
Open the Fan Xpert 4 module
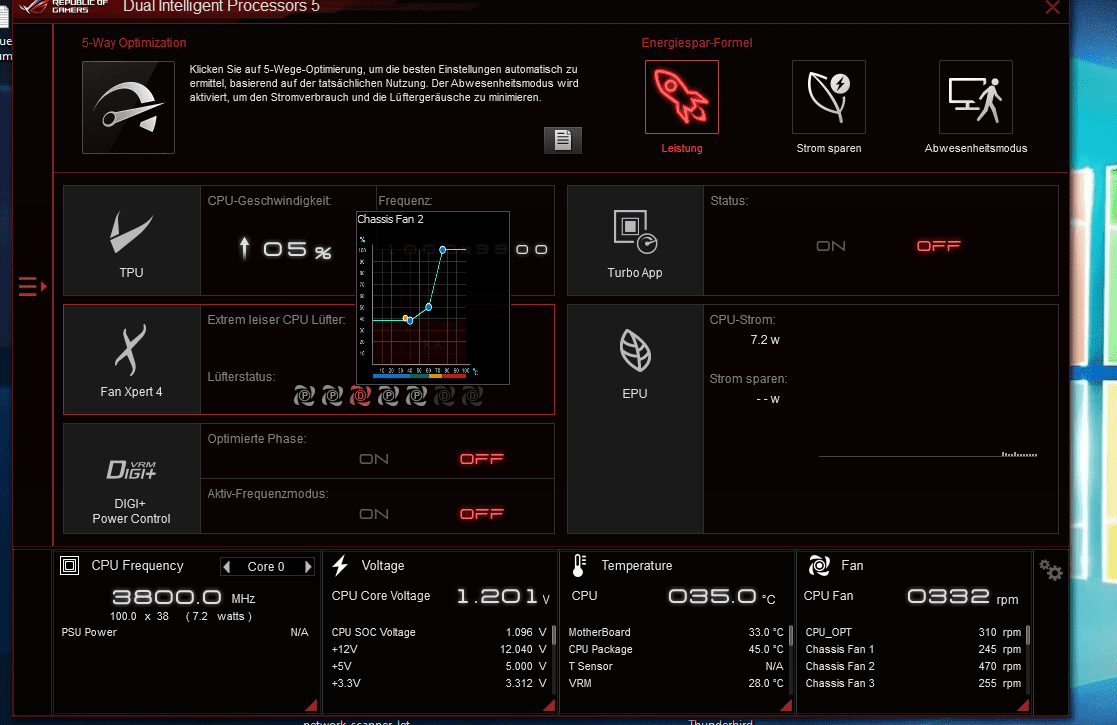(132, 360)
